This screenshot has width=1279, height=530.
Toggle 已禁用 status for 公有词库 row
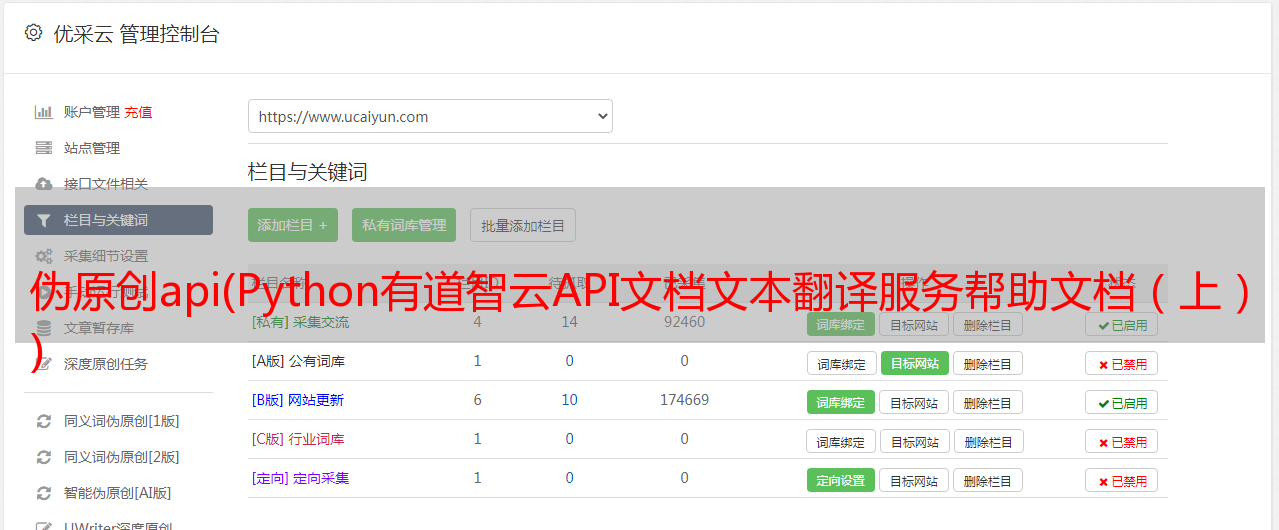(1121, 364)
